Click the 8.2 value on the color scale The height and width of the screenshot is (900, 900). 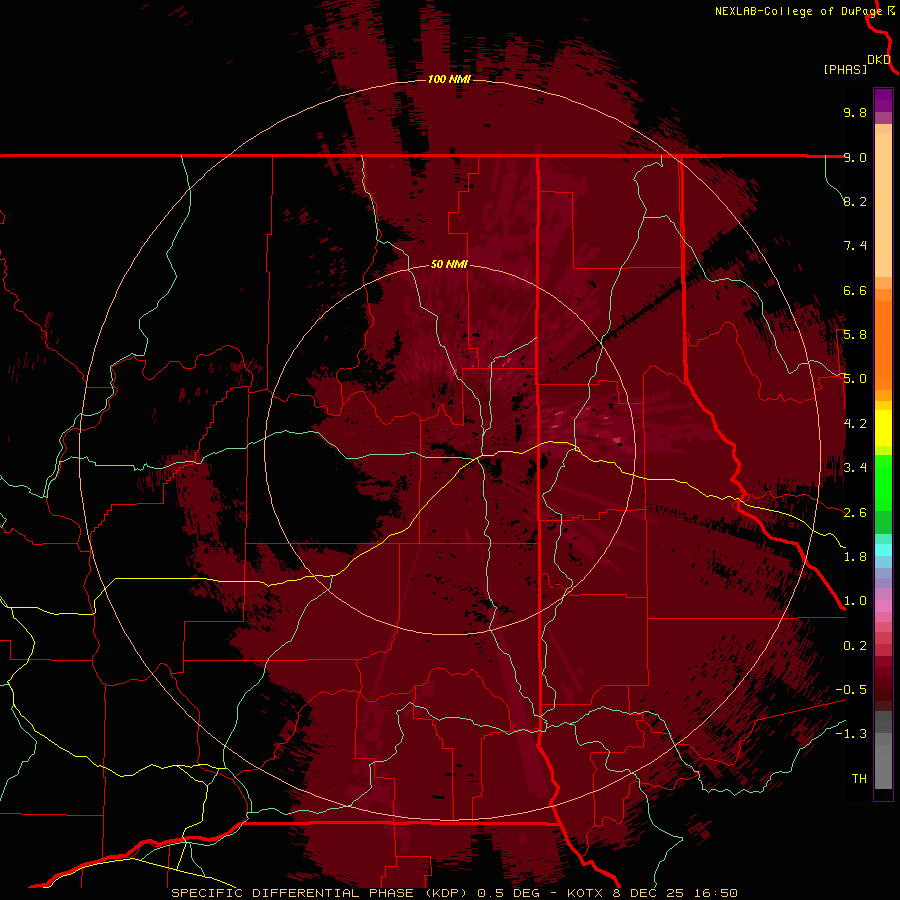tap(855, 201)
